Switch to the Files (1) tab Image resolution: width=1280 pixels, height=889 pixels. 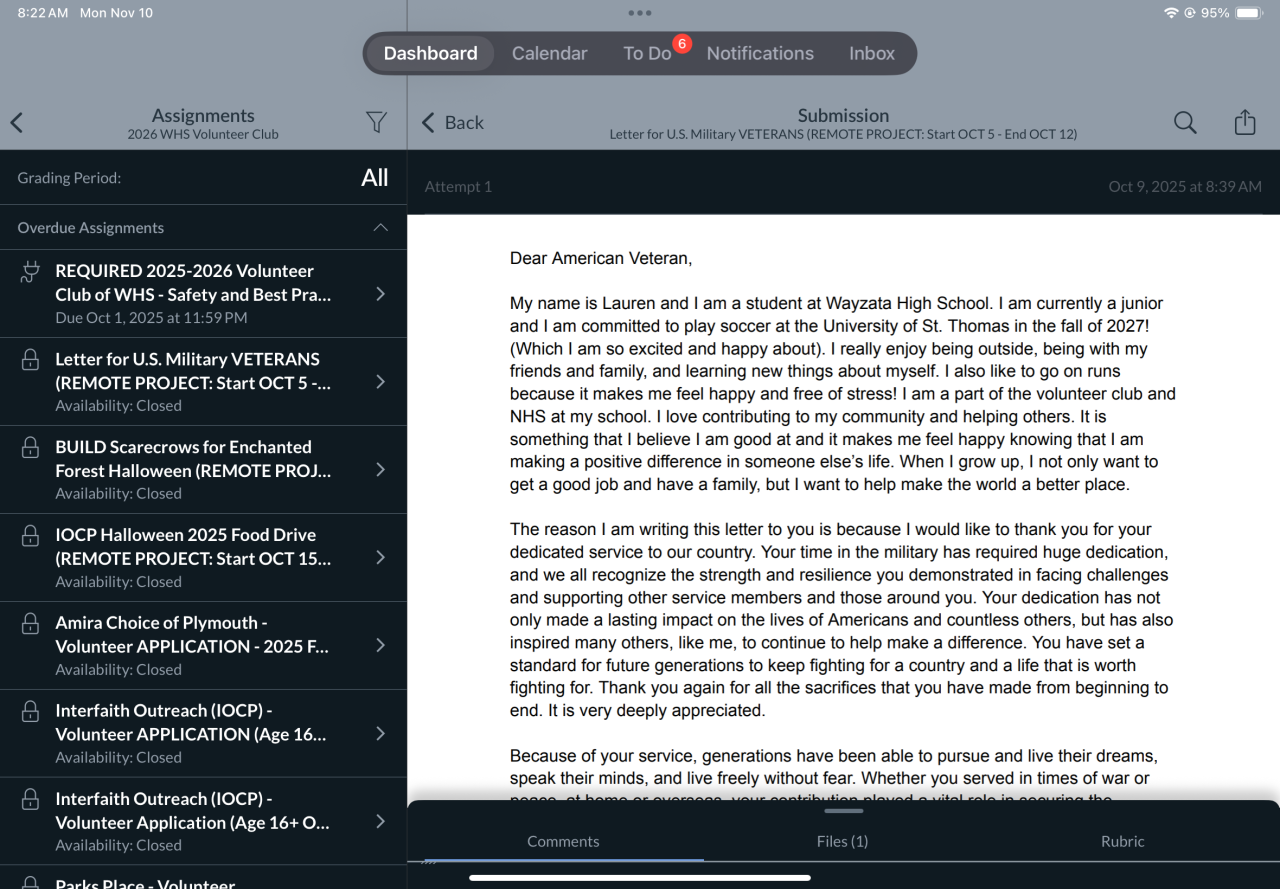[842, 841]
